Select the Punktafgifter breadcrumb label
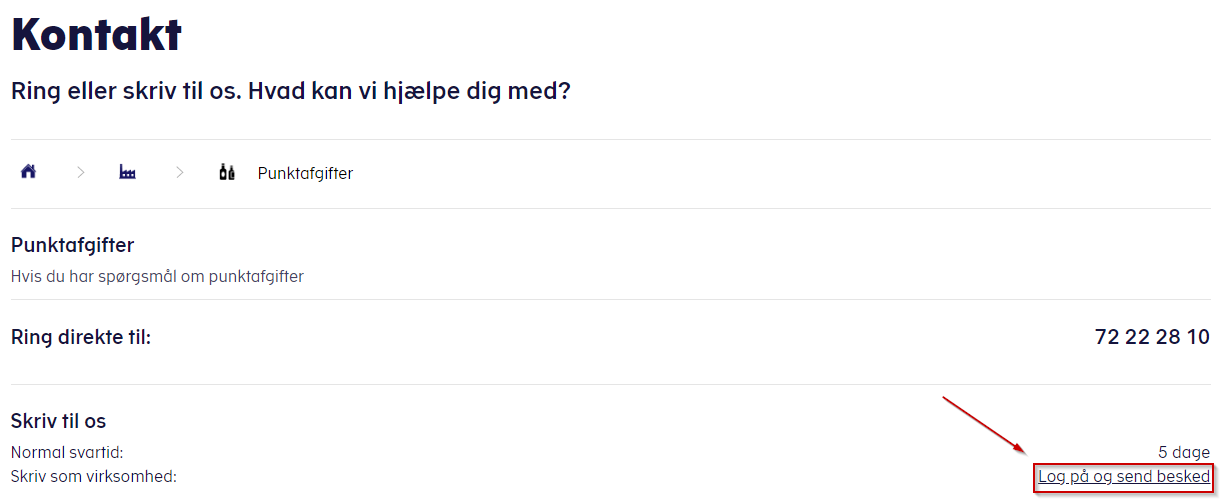The image size is (1222, 499). click(x=305, y=174)
